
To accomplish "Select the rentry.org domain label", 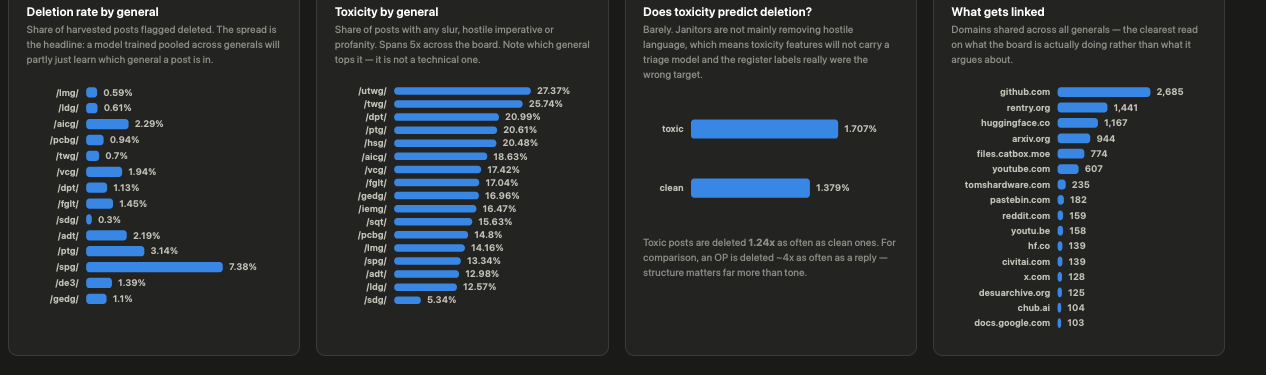I will 1028,107.
